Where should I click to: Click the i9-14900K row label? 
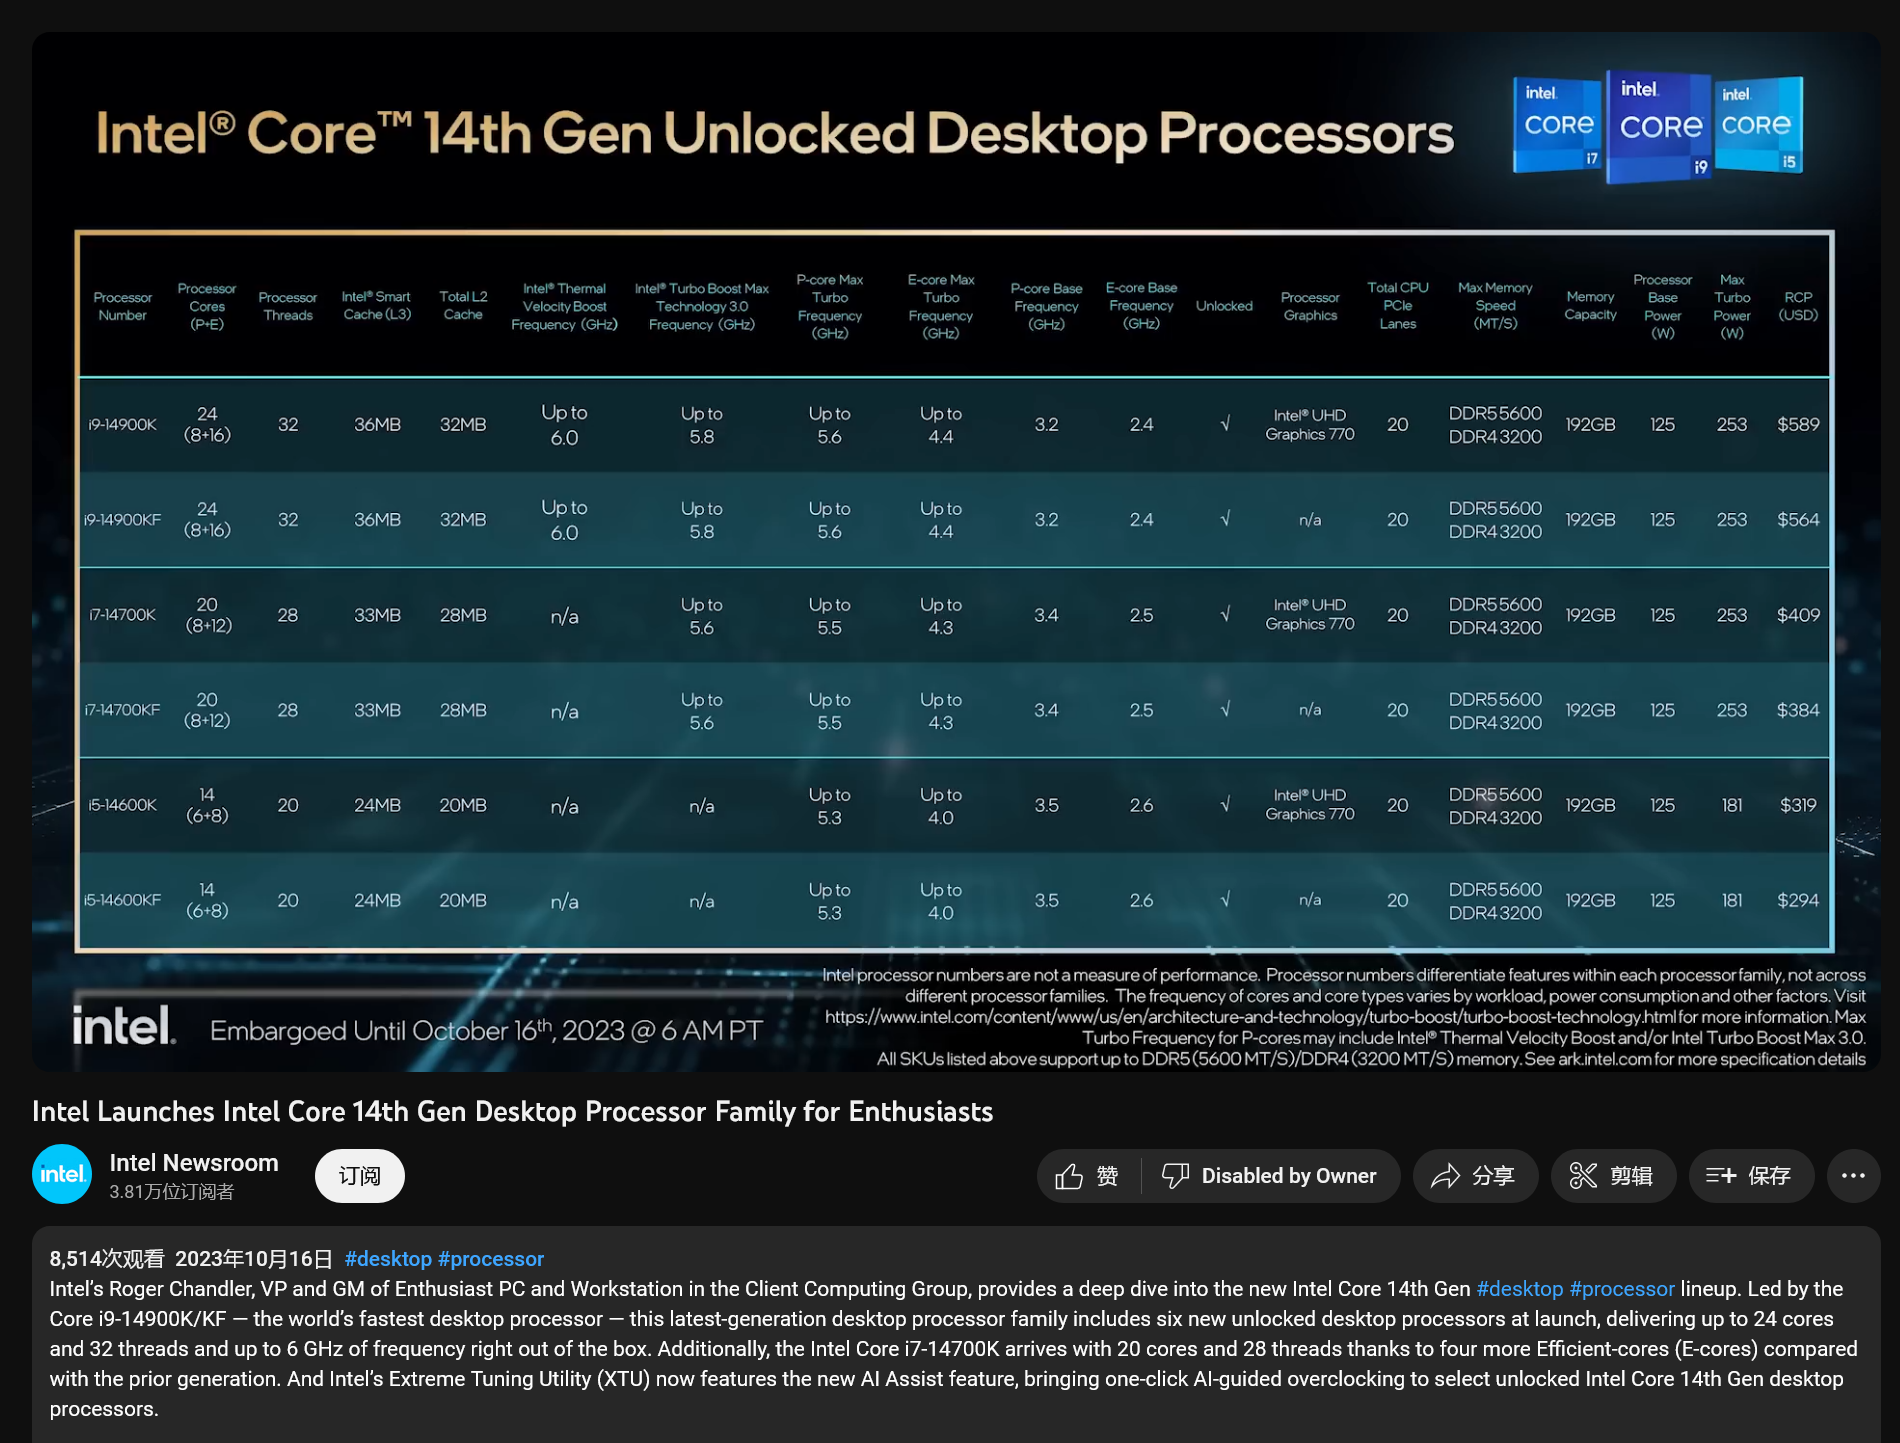coord(122,425)
